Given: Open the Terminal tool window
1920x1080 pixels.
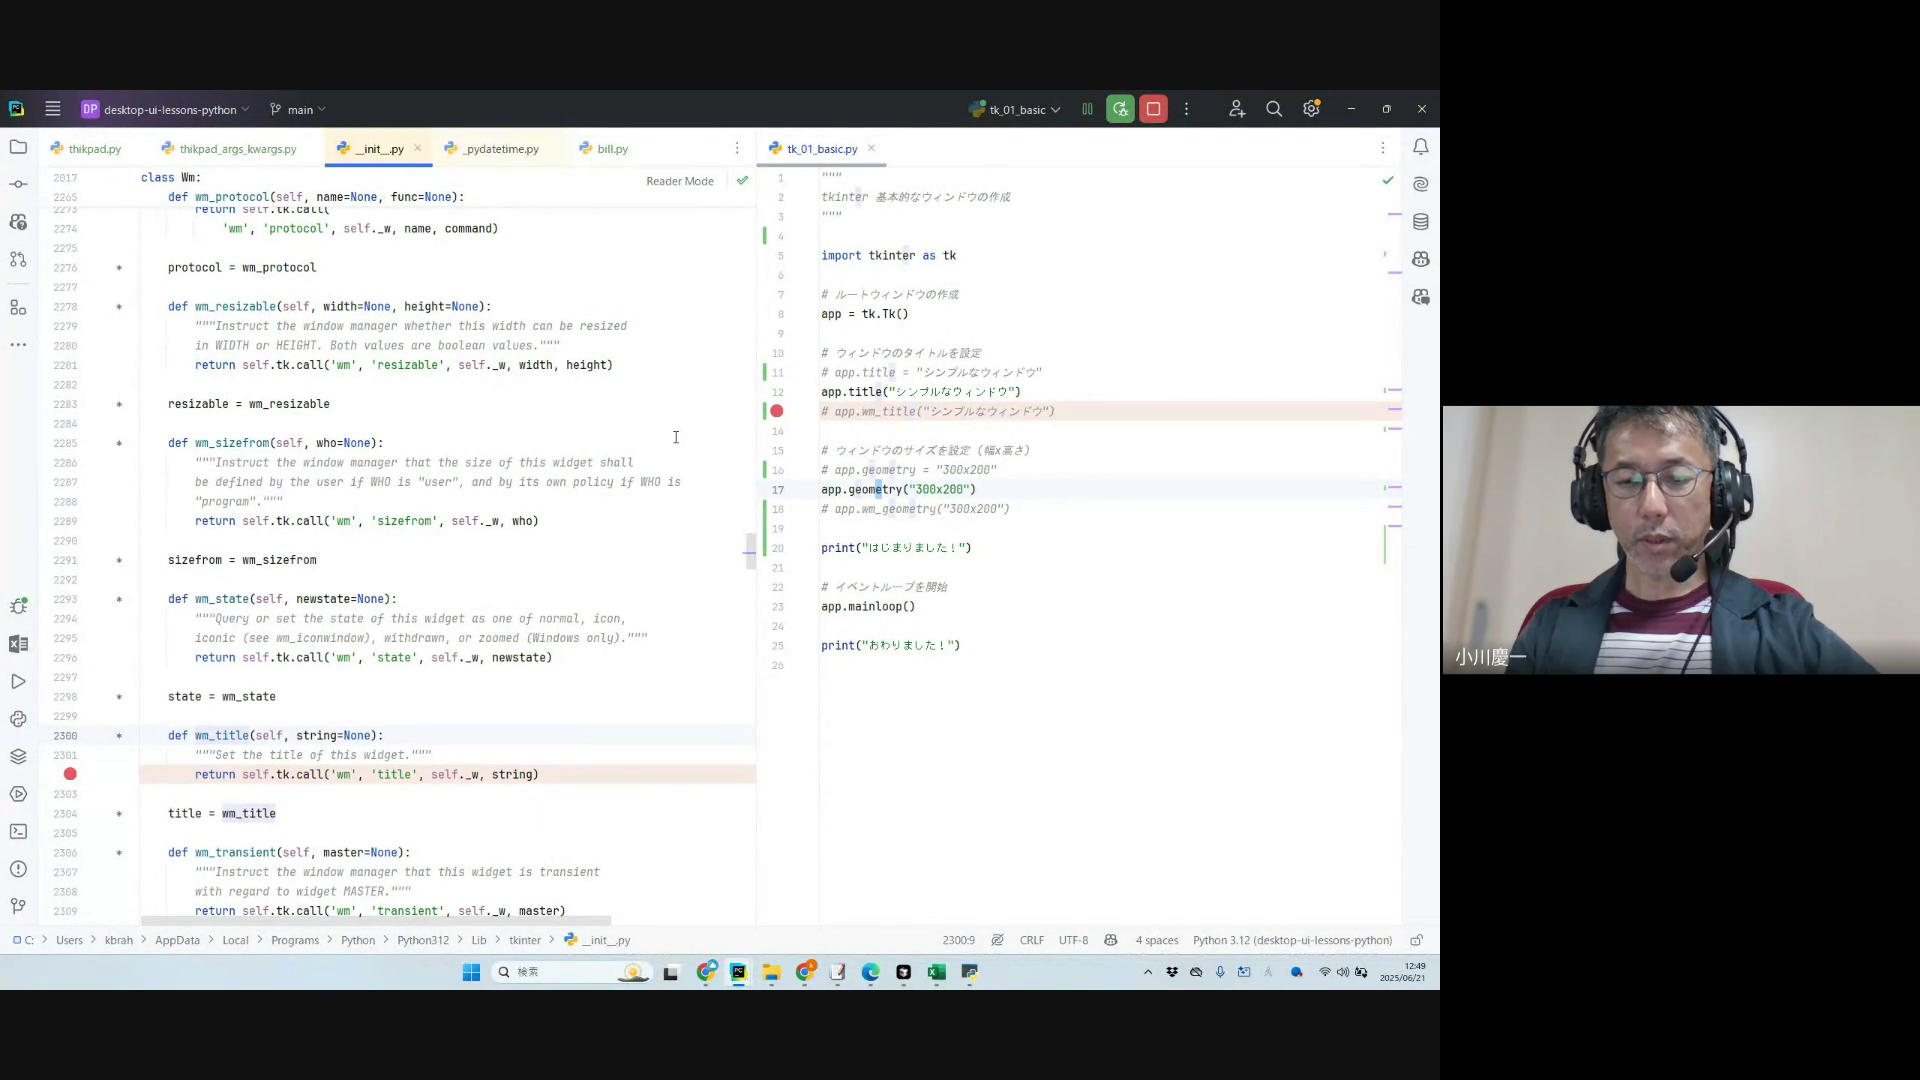Looking at the screenshot, I should [x=18, y=832].
